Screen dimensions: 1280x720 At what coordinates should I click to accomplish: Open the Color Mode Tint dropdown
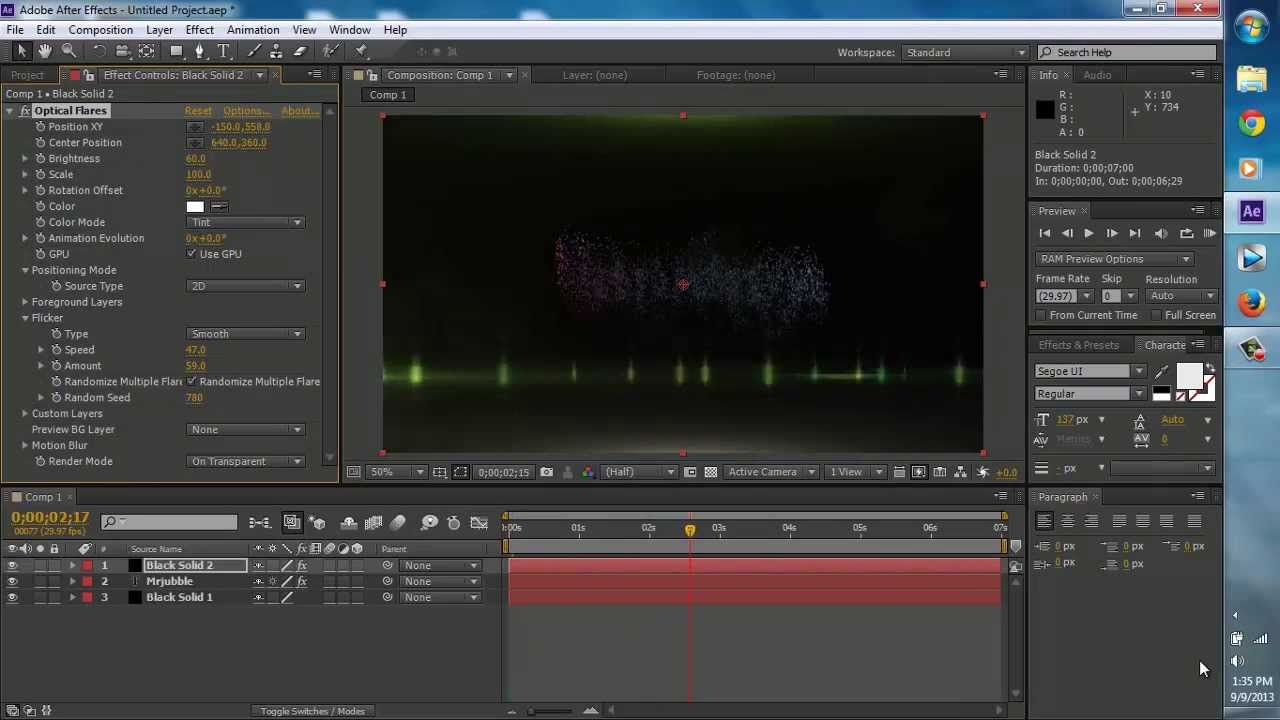246,223
